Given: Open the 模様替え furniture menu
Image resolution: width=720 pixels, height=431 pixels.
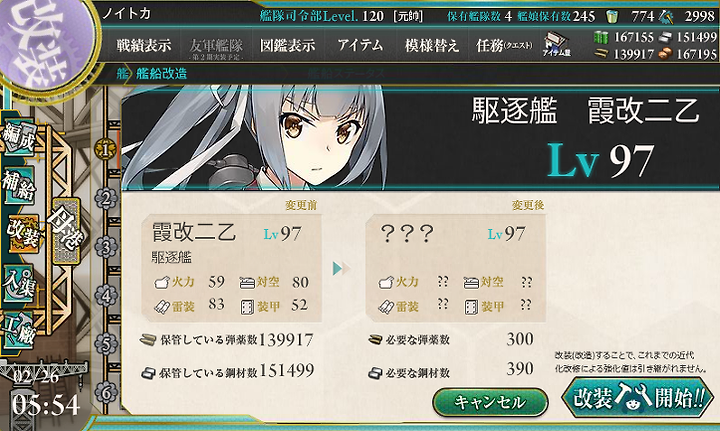Looking at the screenshot, I should (432, 45).
